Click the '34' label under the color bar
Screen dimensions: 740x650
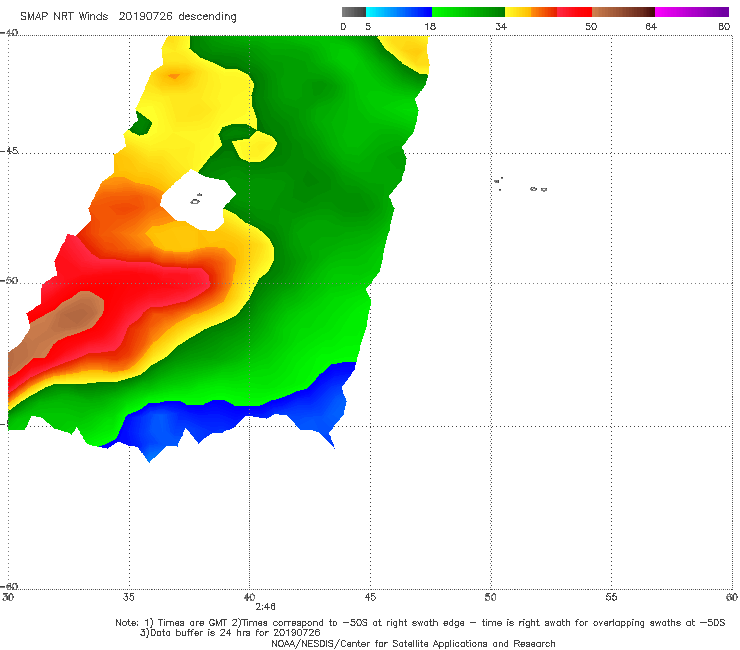[x=501, y=26]
